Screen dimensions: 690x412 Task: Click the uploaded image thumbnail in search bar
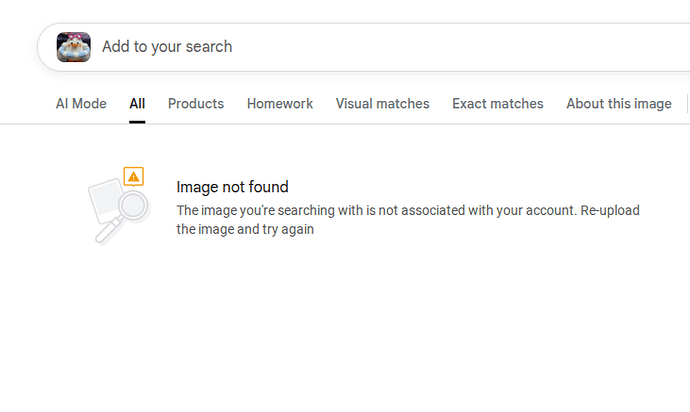[74, 47]
